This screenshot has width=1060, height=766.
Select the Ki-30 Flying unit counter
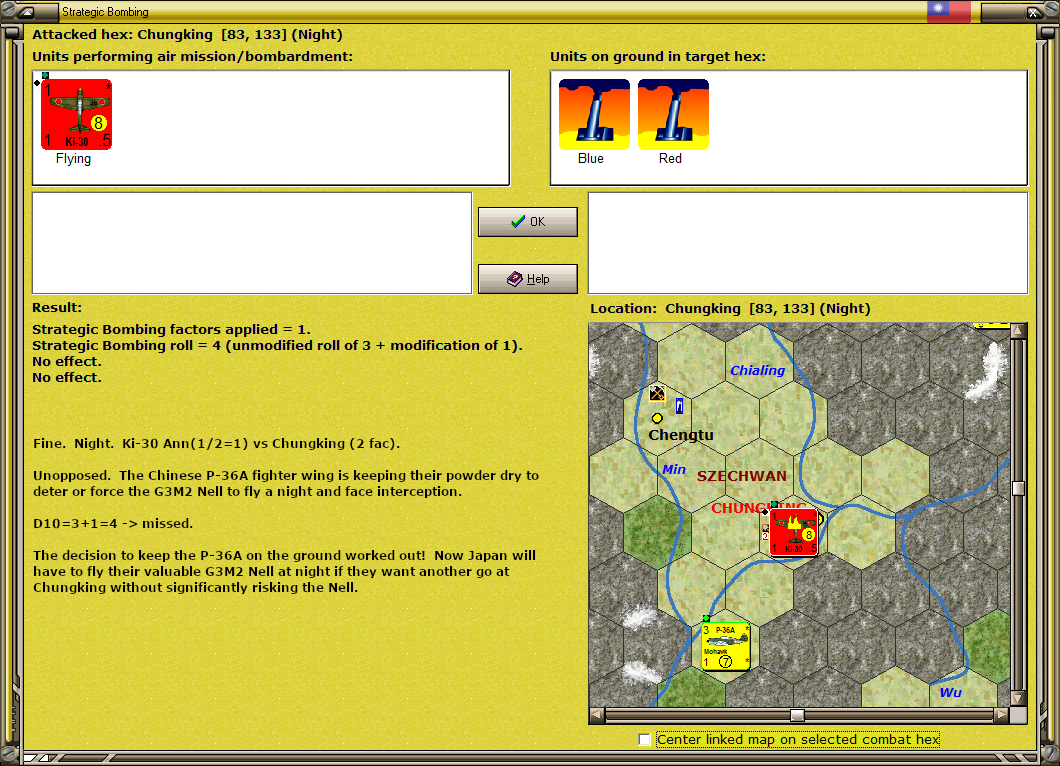[76, 114]
